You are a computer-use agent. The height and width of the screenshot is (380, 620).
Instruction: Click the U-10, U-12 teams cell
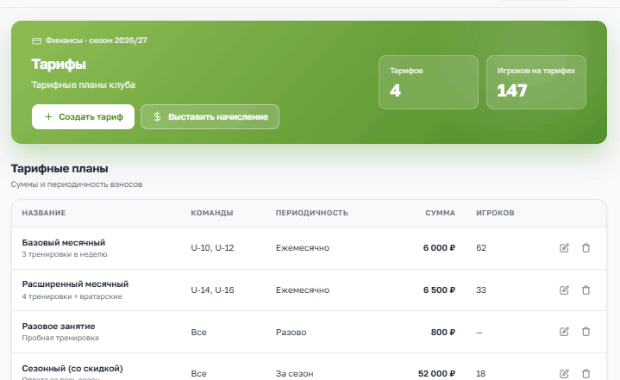(x=212, y=248)
